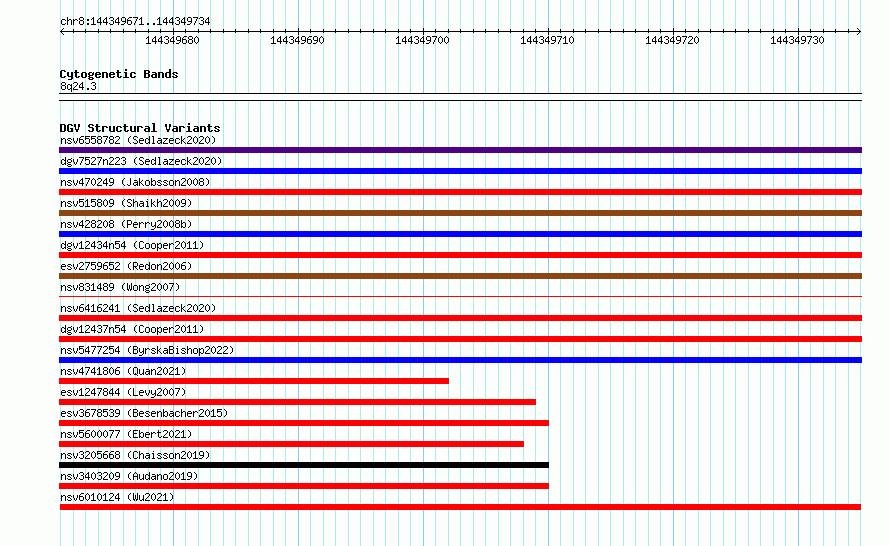Open dgv7527n223 (Sedlazeck2020) variant label
The image size is (890, 546).
141,161
